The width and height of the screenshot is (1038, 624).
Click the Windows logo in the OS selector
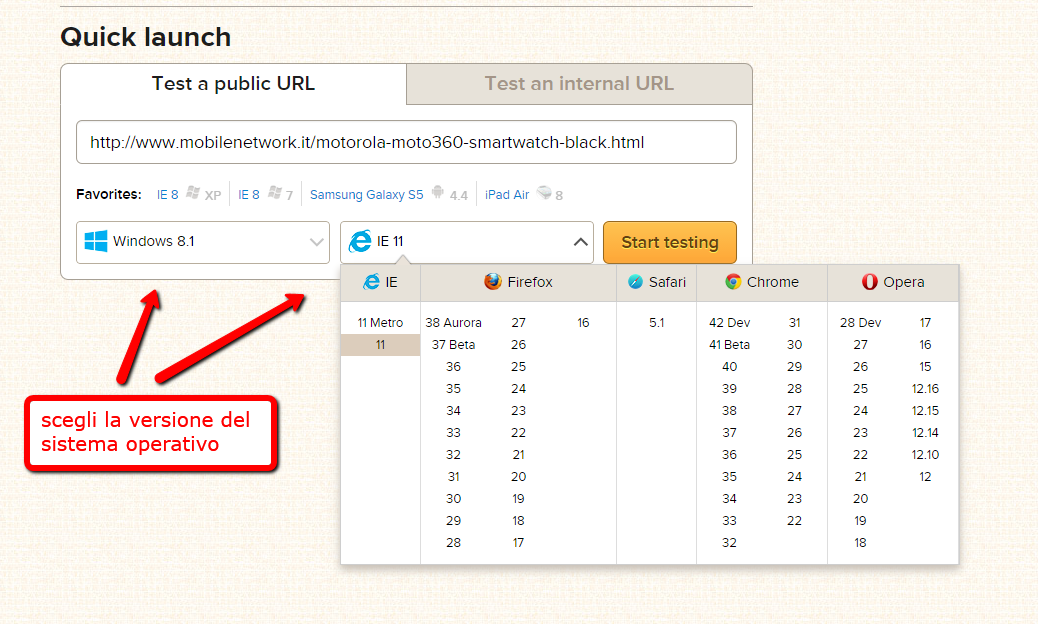point(96,242)
